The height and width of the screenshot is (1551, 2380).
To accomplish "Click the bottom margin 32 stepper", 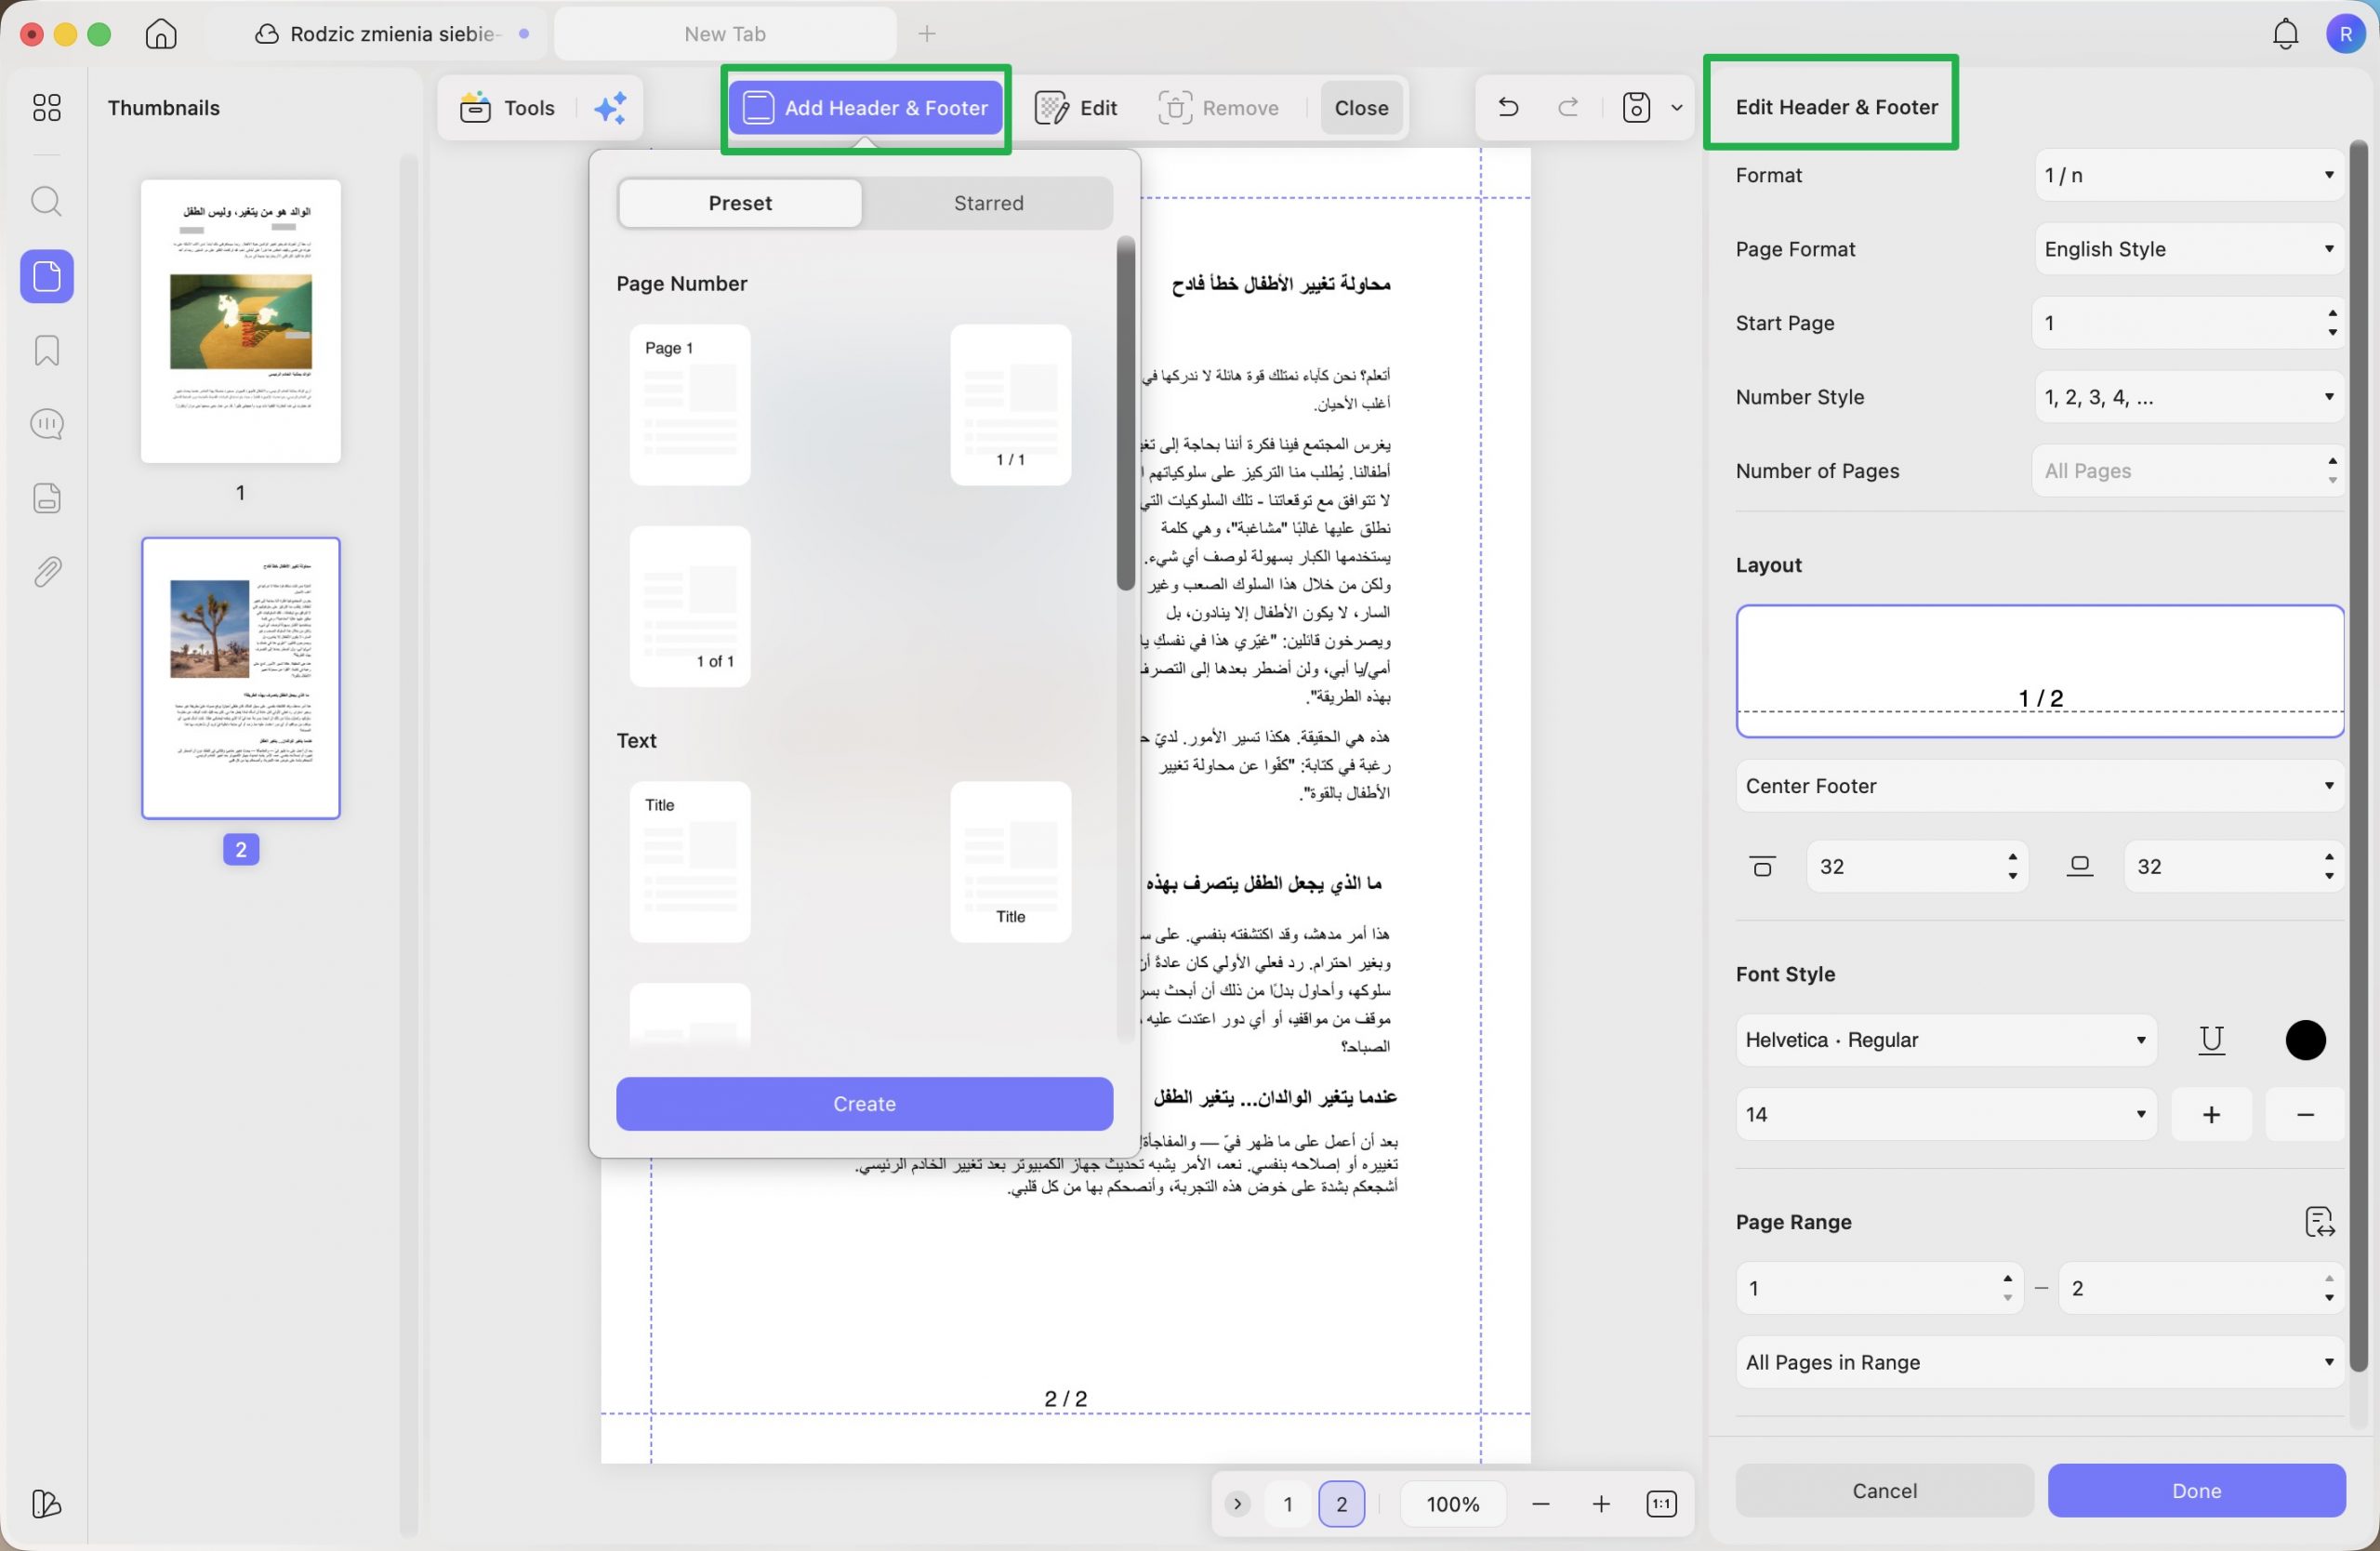I will [x=2329, y=866].
